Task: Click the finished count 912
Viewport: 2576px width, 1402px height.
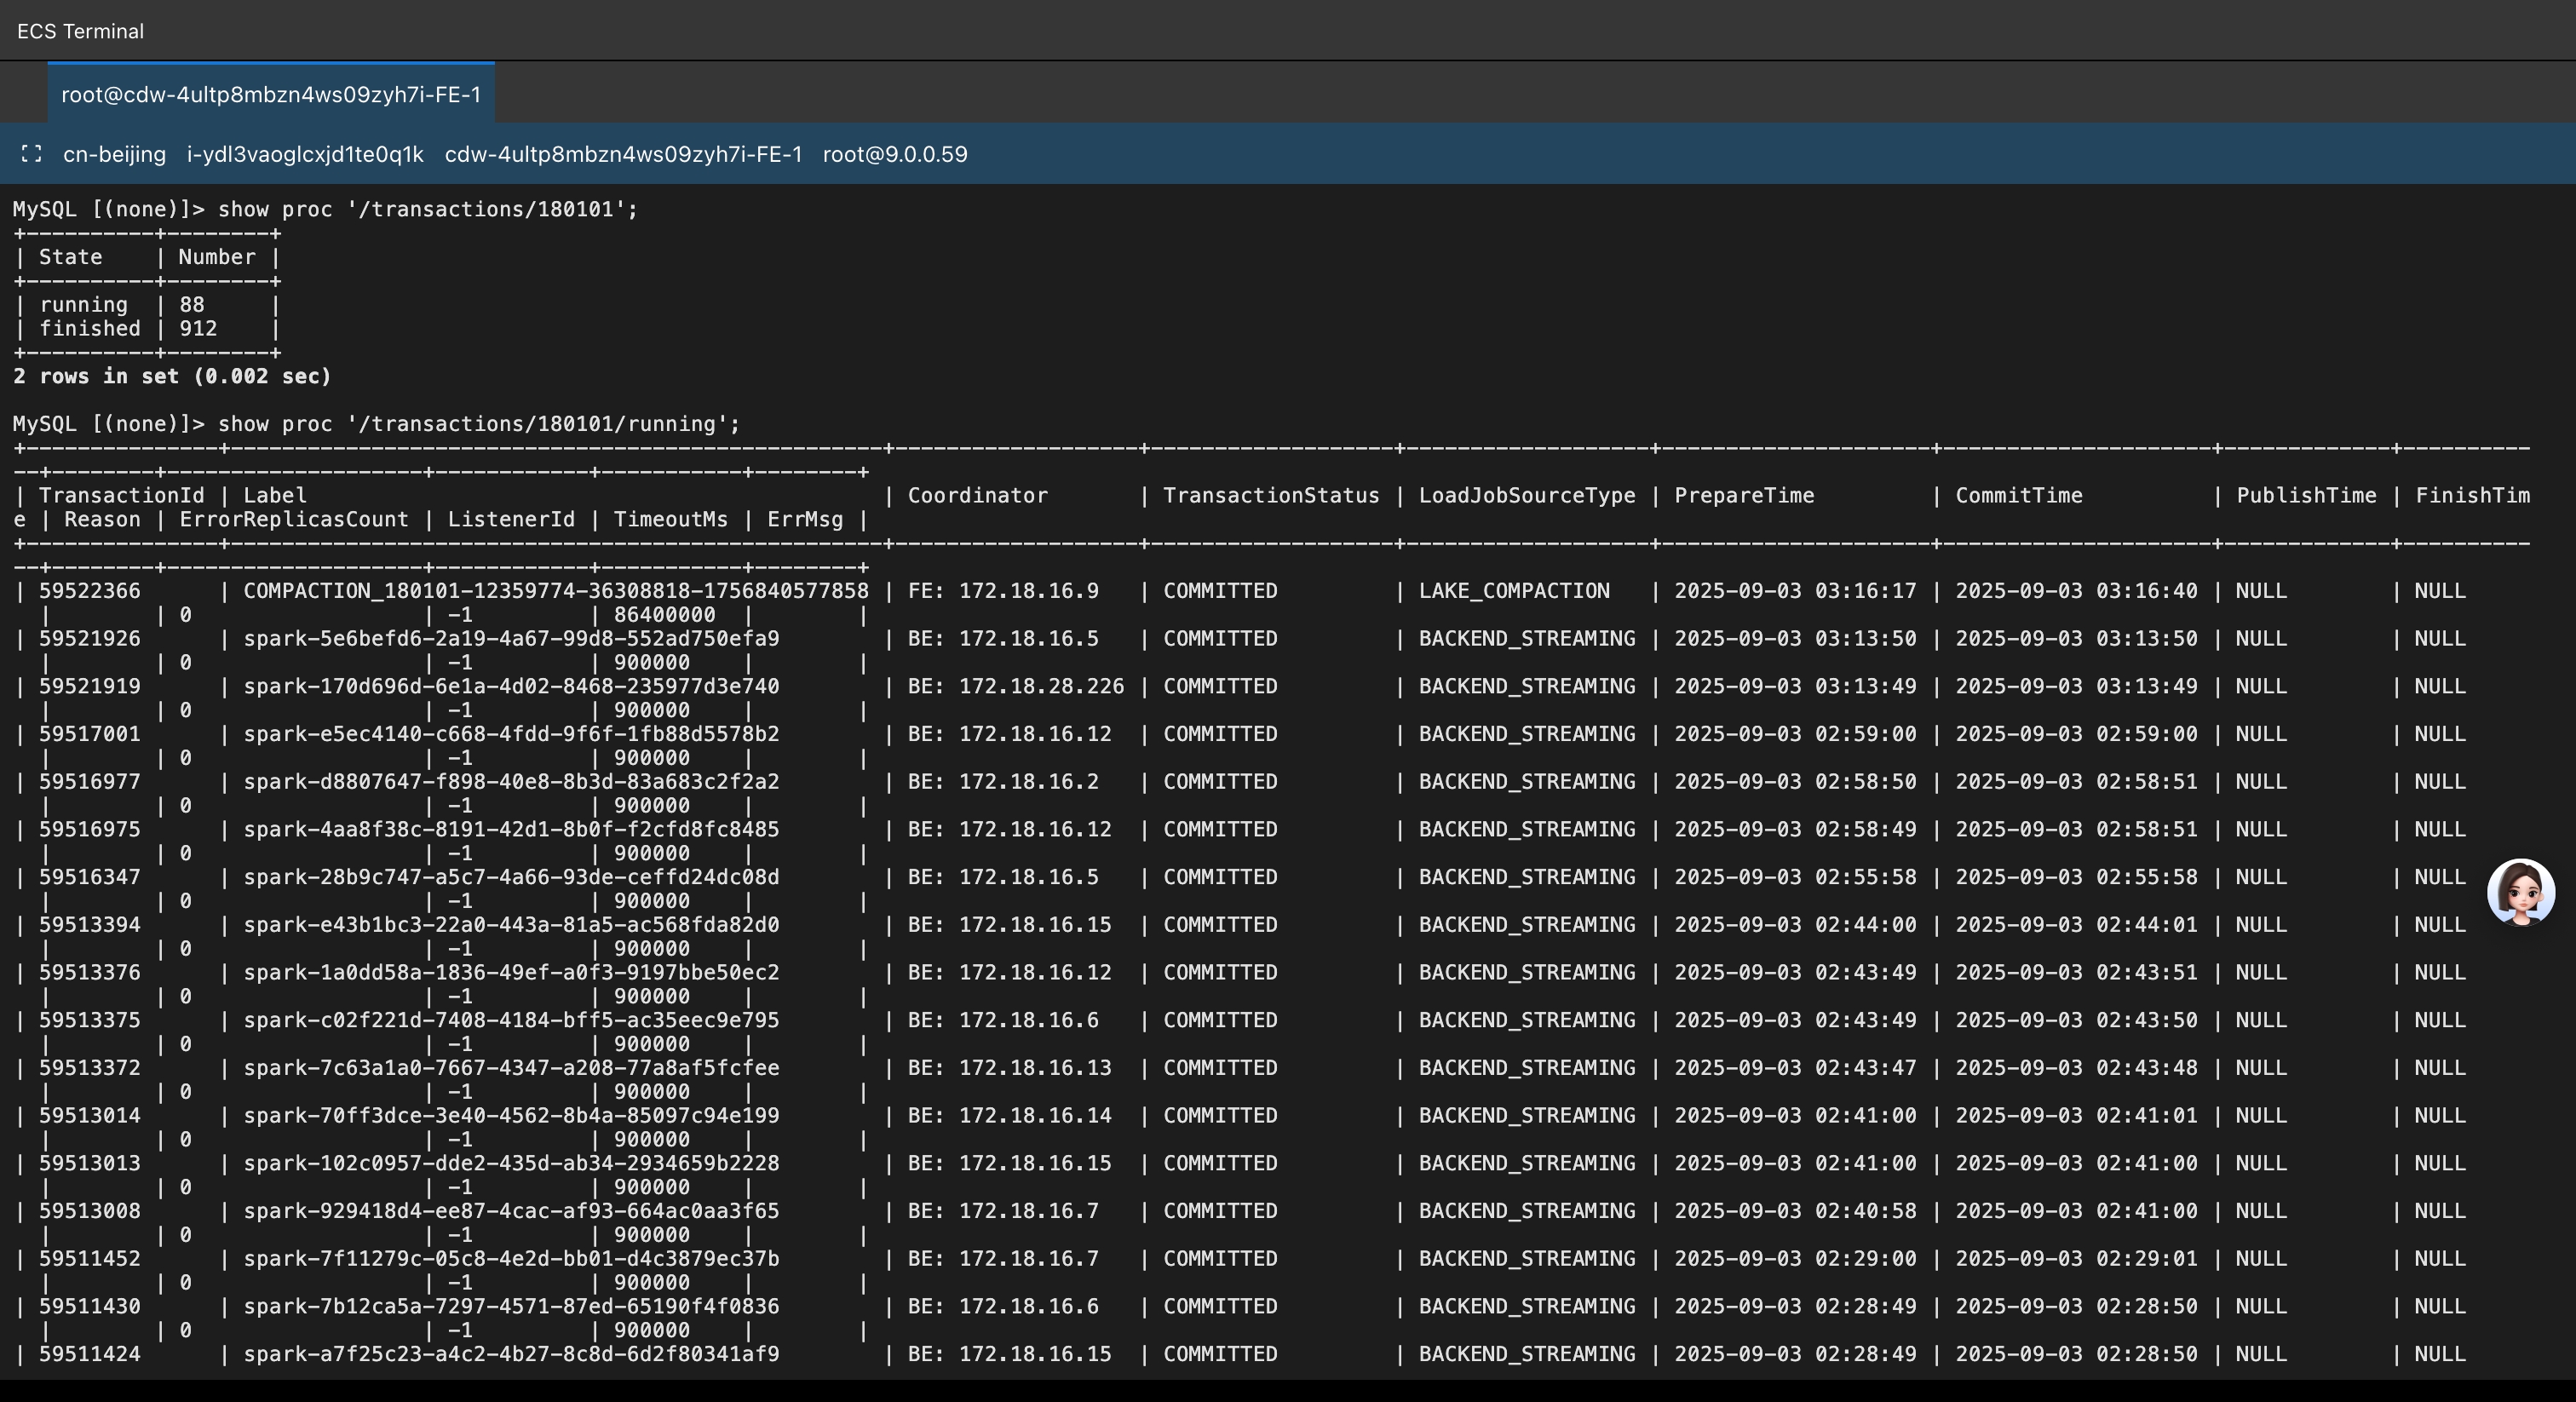Action: [198, 329]
